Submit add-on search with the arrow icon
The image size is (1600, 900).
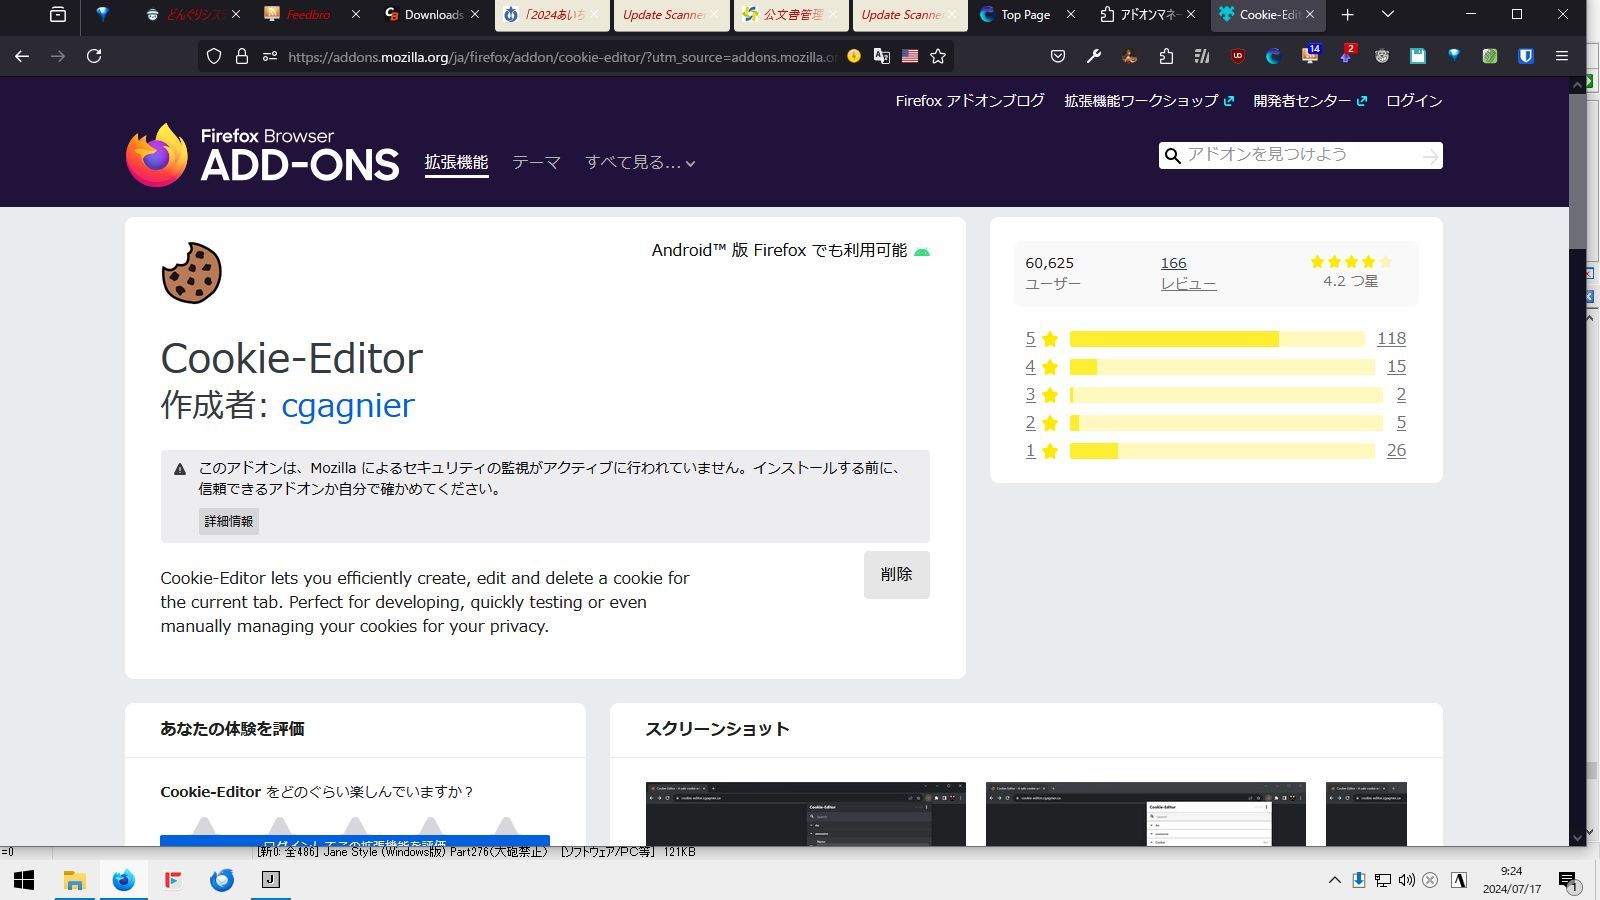(x=1430, y=156)
